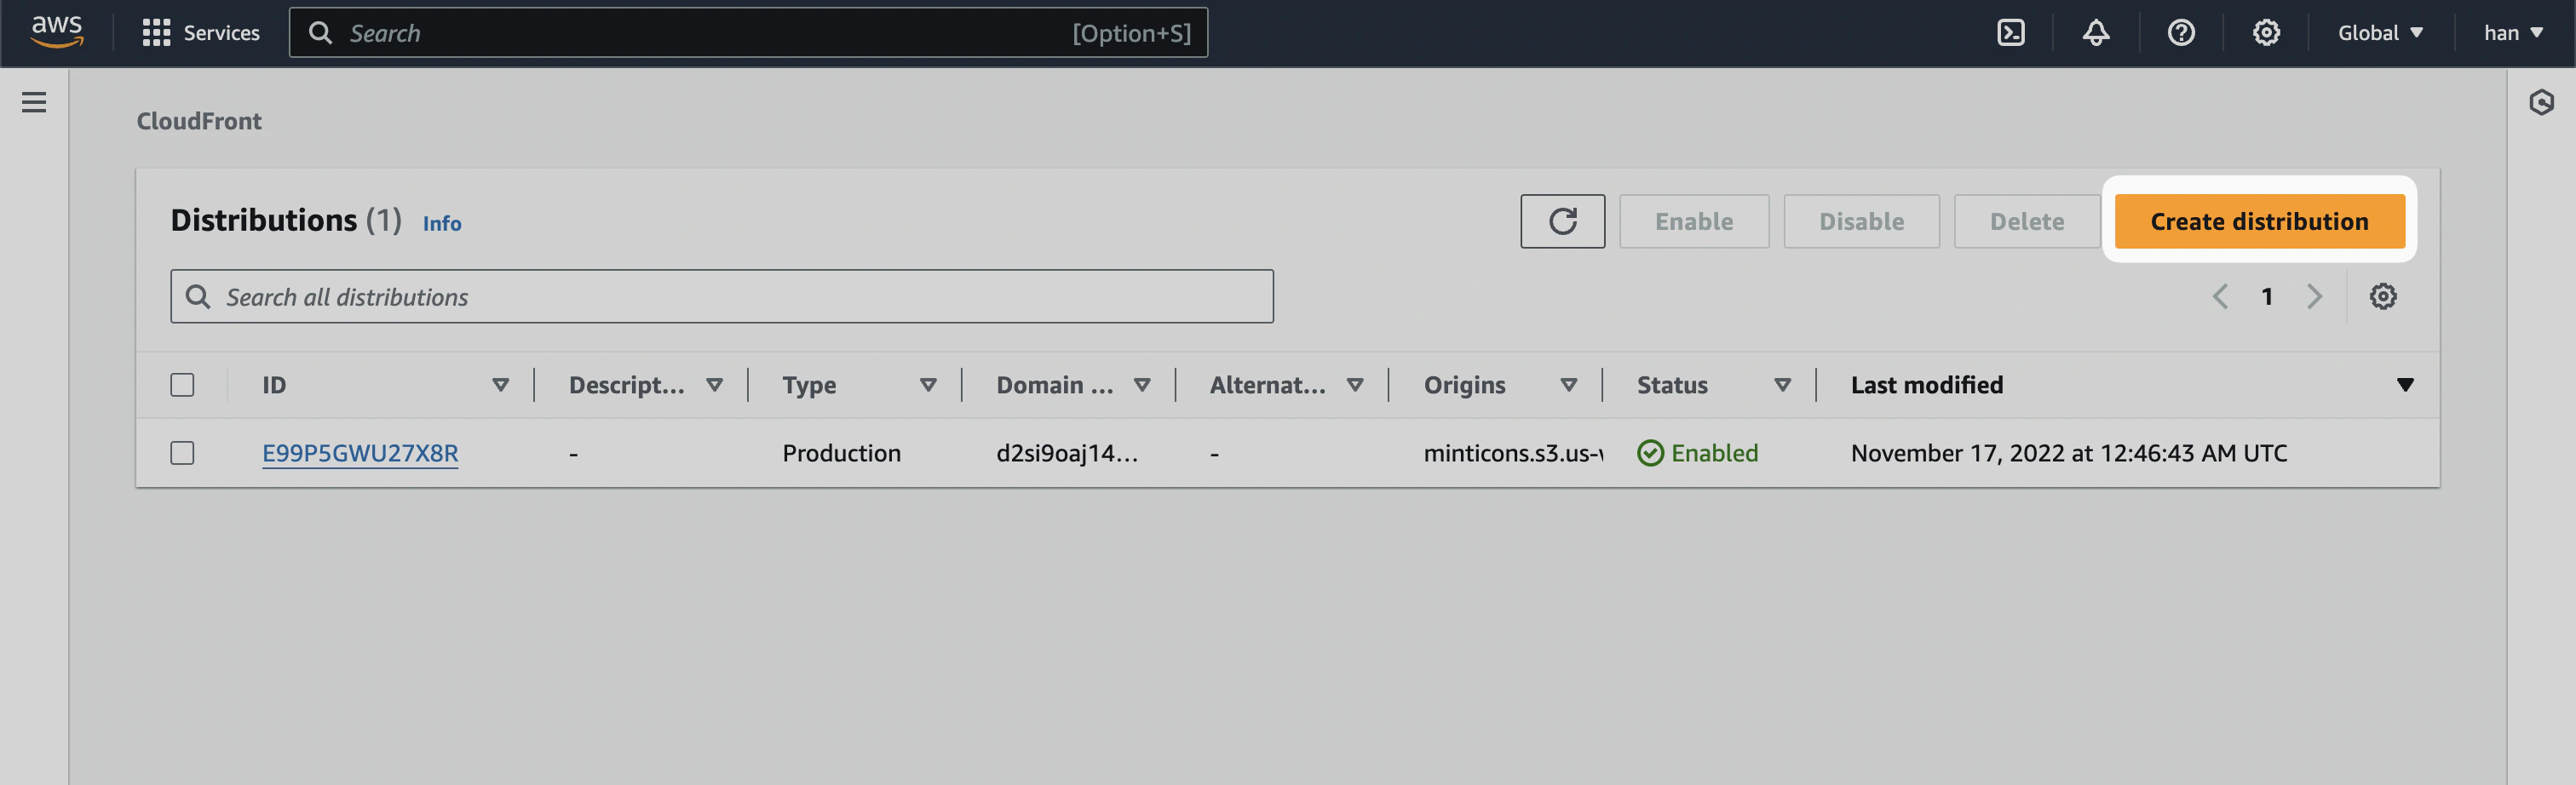Open table display preferences gear

(x=2384, y=296)
